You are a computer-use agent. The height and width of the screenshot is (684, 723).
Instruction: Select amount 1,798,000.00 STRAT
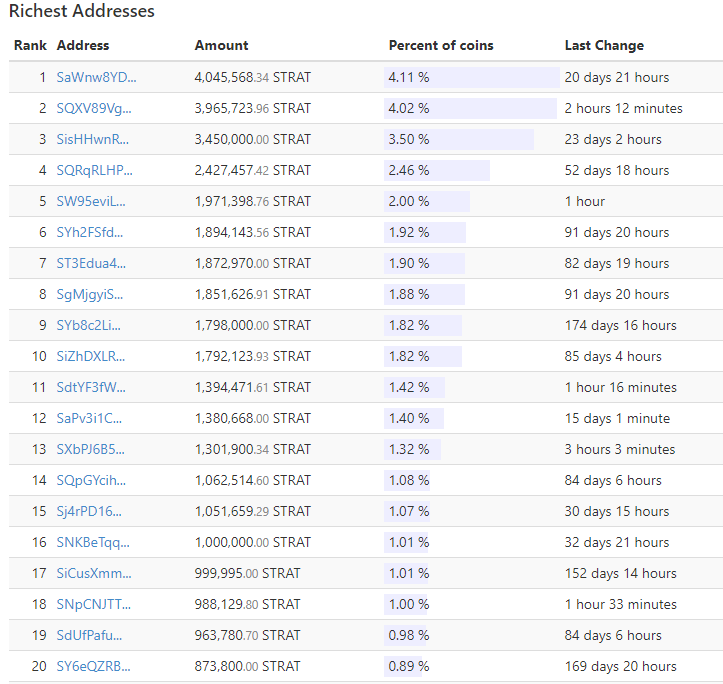coord(253,325)
